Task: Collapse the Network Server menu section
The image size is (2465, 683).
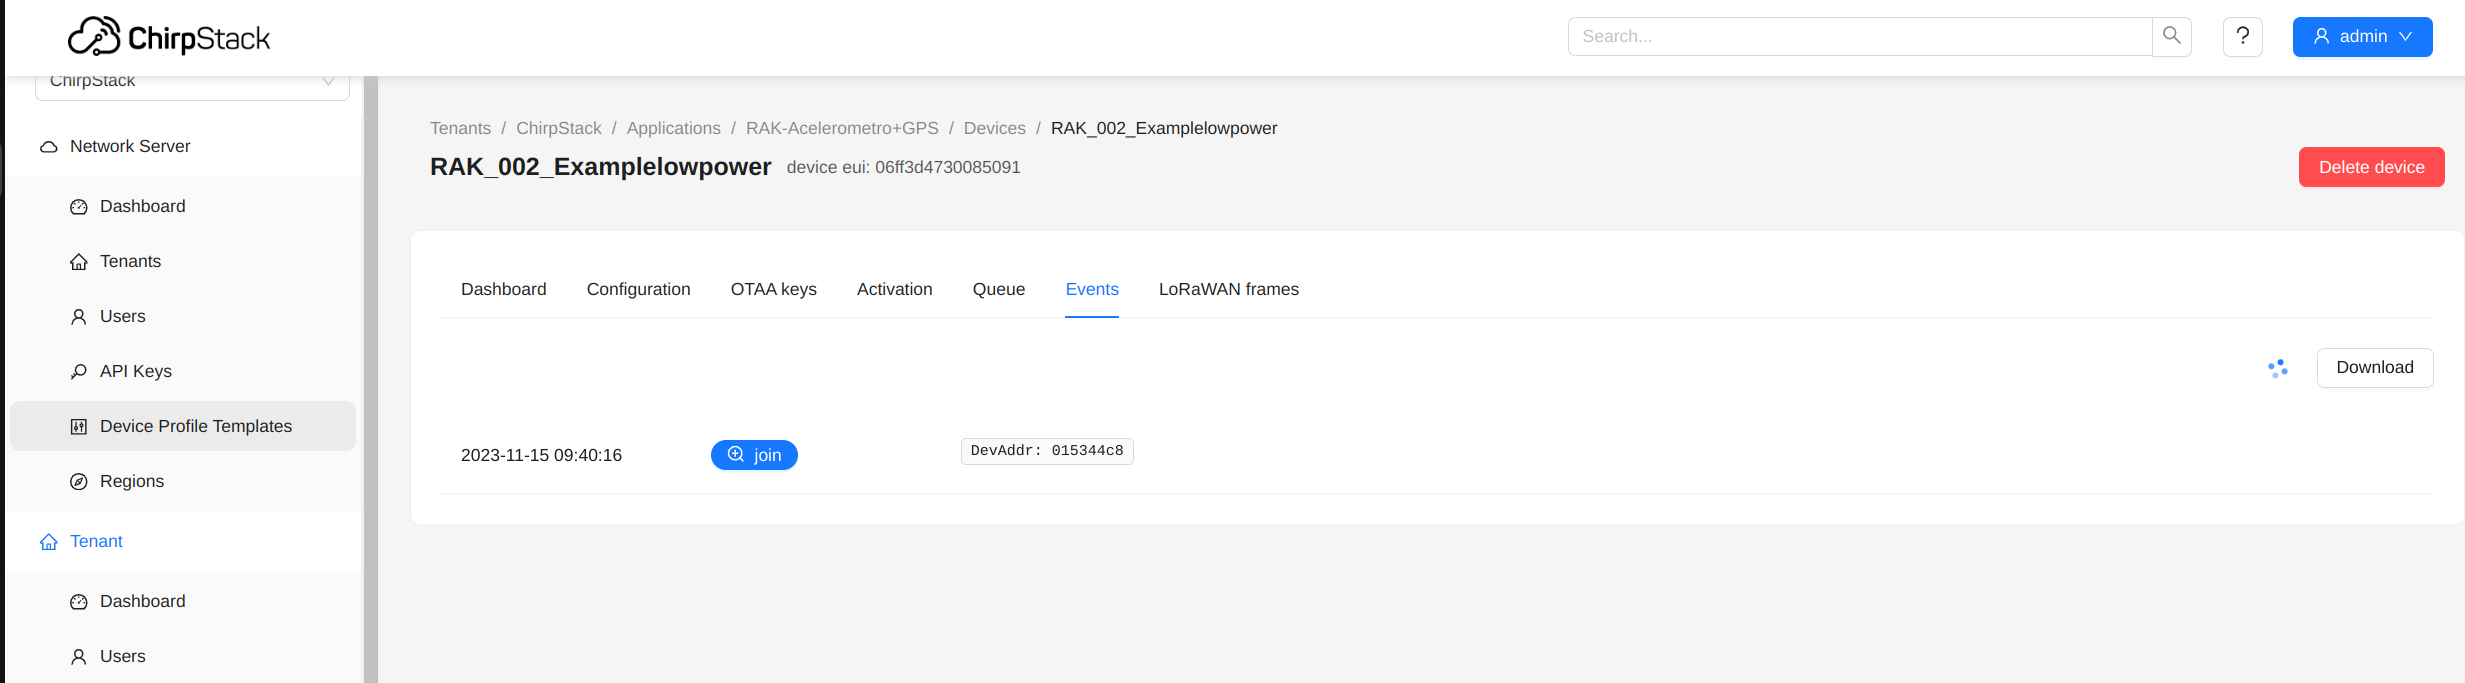Action: [130, 146]
